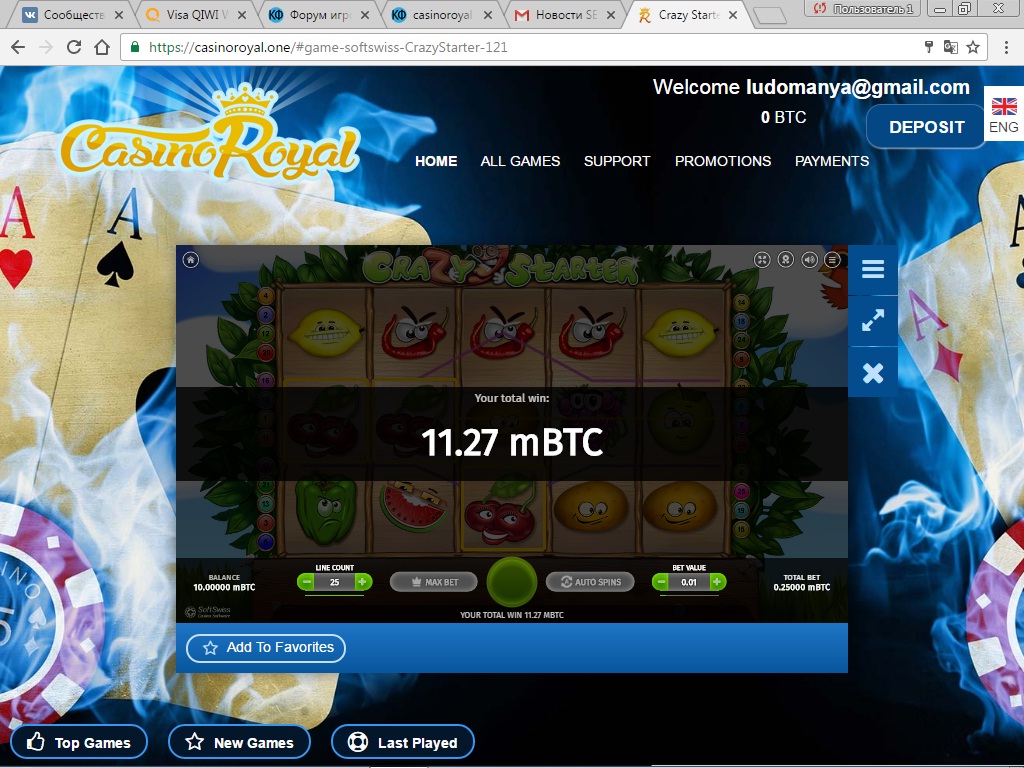1024x768 pixels.
Task: Open the blue hamburger side menu
Action: coord(872,269)
